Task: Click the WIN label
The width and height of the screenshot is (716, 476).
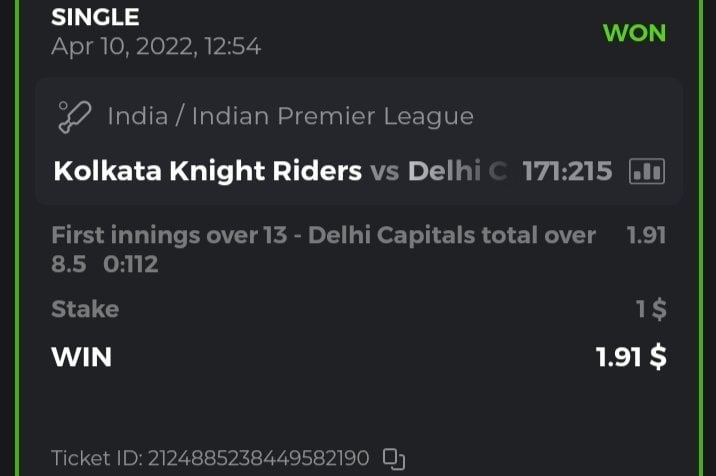Action: point(82,357)
